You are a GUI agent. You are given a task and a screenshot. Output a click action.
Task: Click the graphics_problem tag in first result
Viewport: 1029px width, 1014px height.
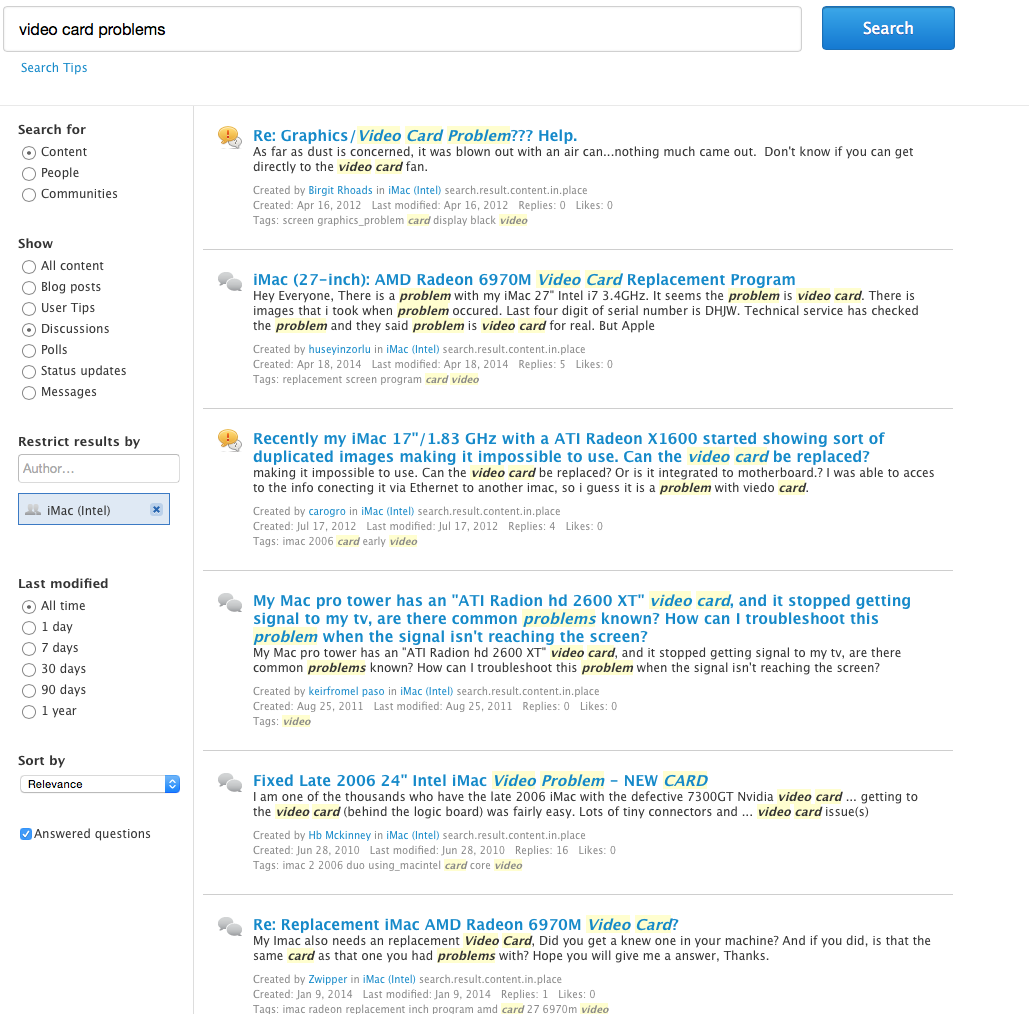tap(360, 221)
